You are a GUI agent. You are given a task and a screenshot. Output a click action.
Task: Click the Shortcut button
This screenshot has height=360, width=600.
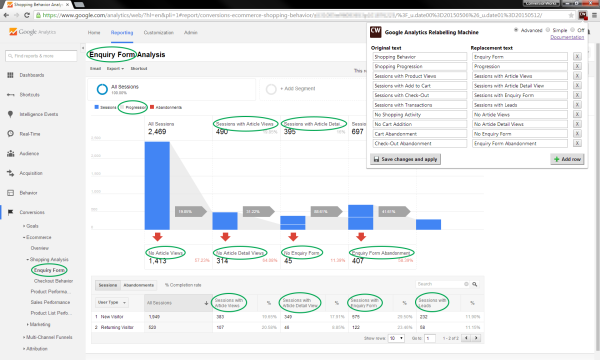(139, 68)
